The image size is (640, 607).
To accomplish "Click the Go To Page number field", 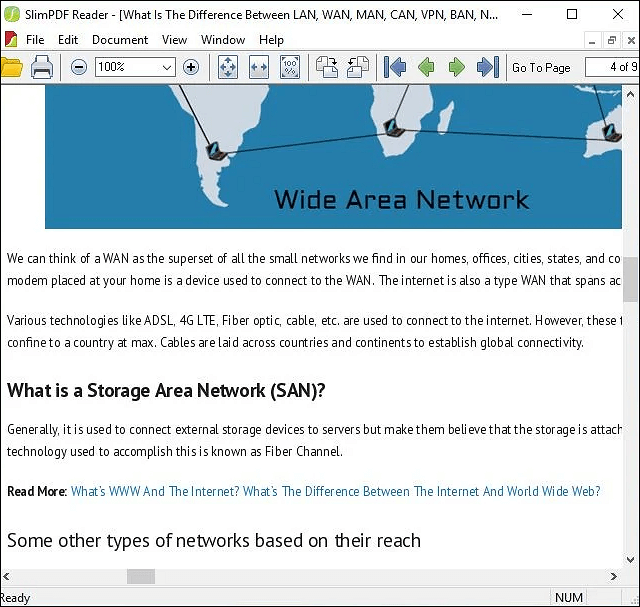I will click(x=612, y=67).
